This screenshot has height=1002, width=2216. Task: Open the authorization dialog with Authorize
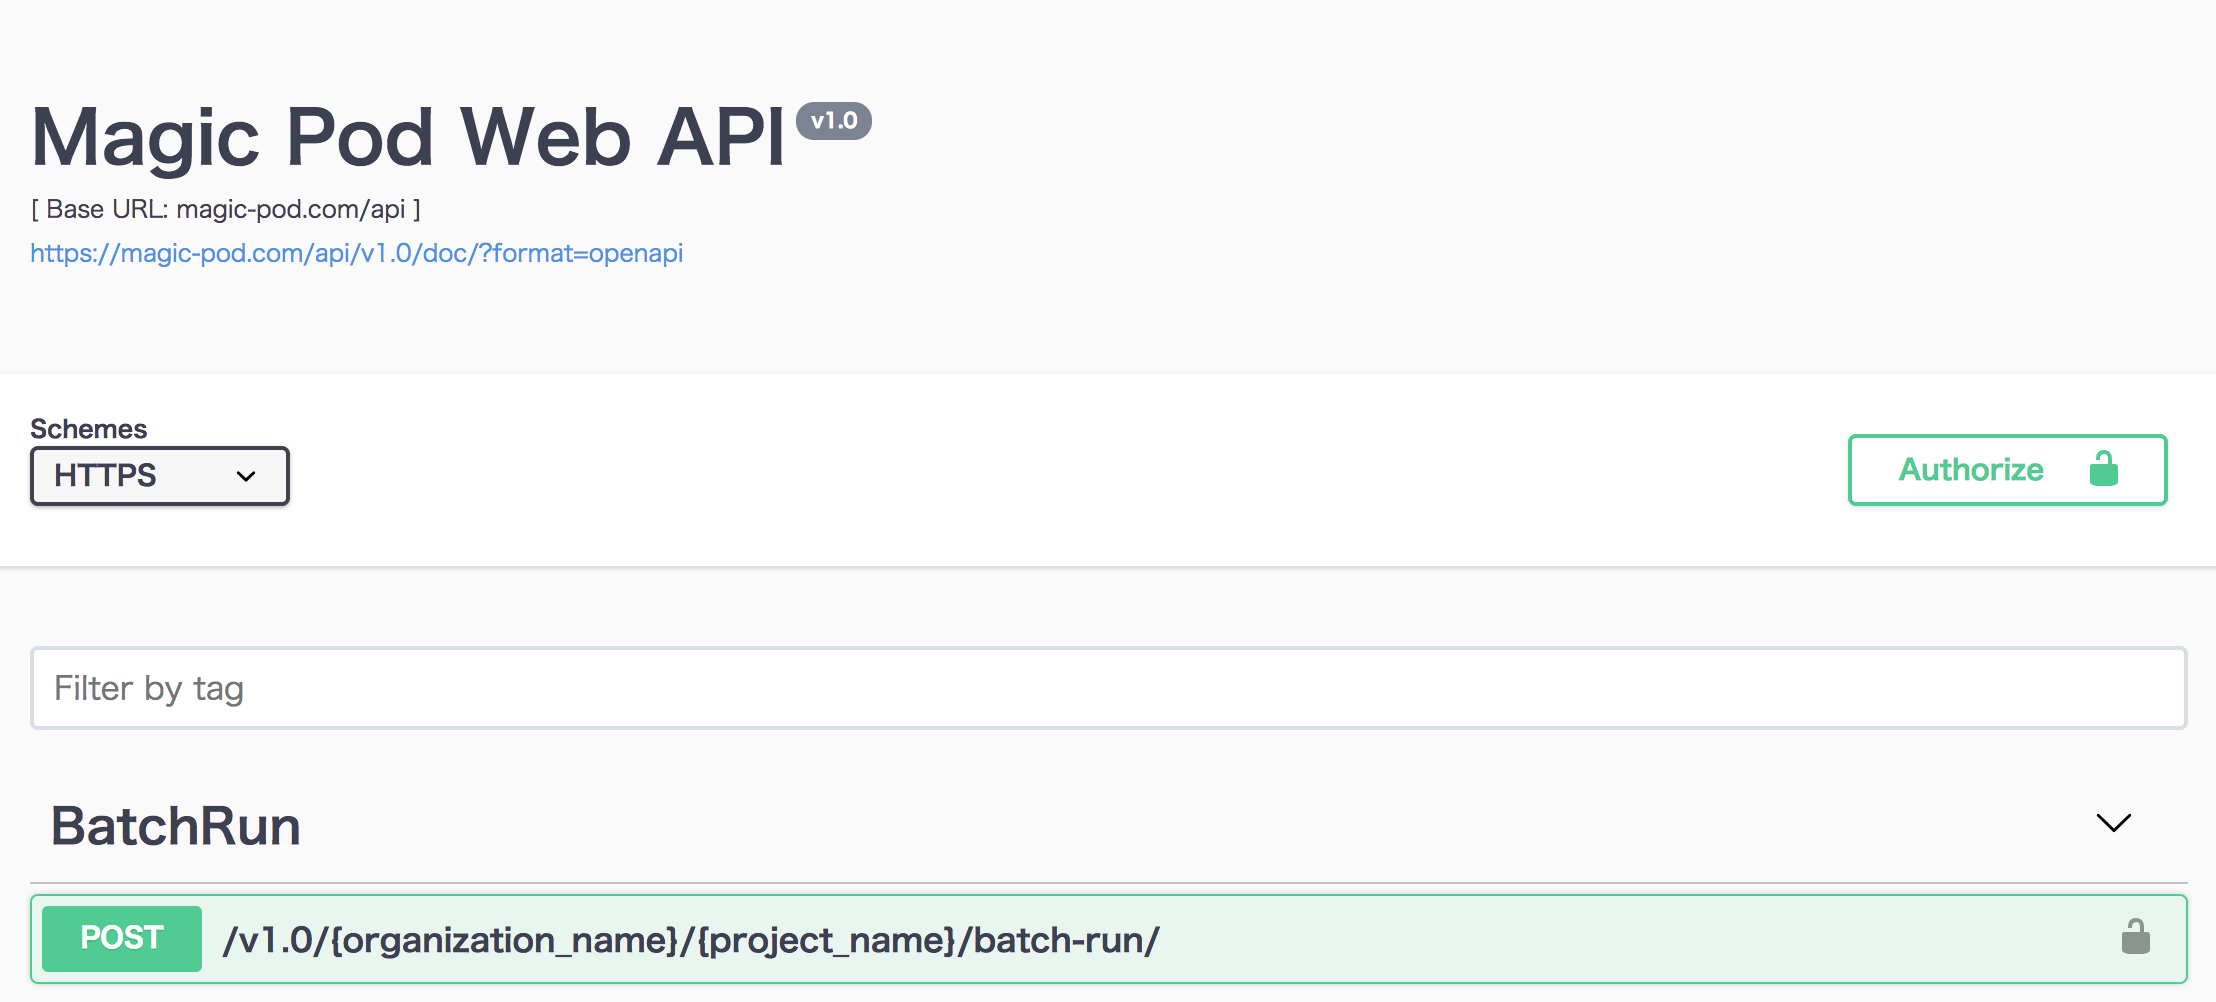coord(1968,470)
